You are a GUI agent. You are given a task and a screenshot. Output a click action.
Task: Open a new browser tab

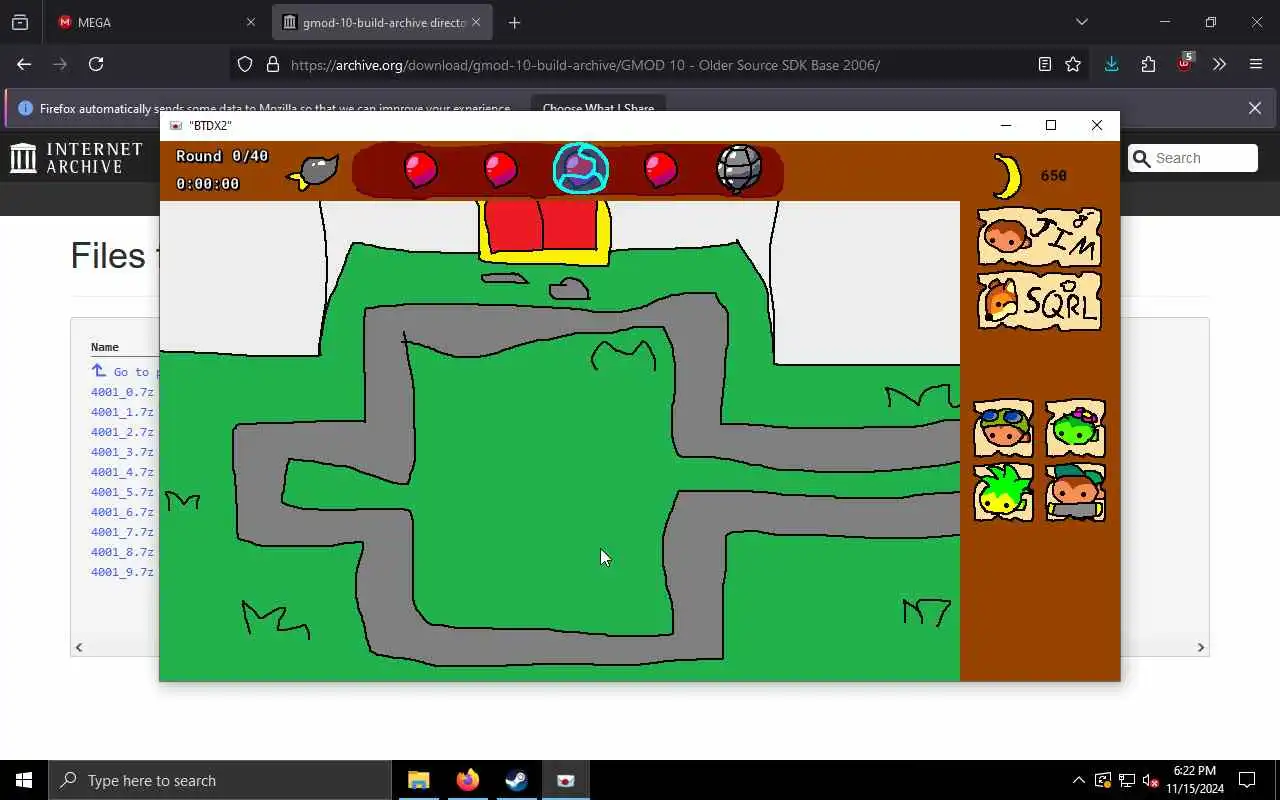click(514, 22)
